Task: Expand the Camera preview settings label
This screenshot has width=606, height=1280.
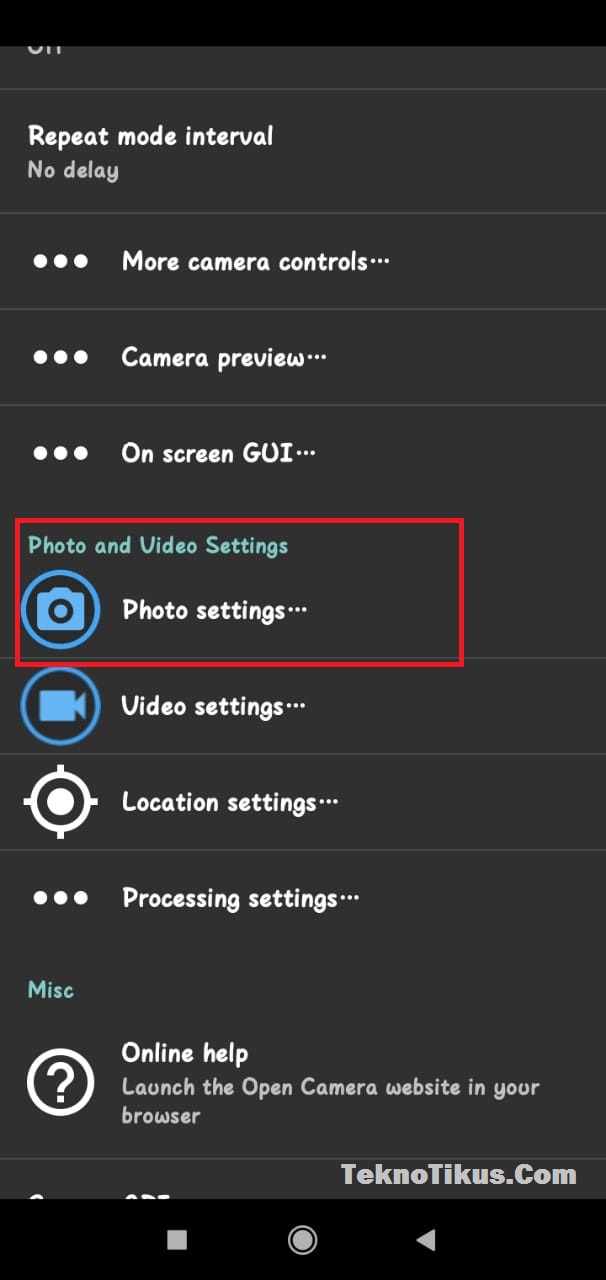Action: pyautogui.click(x=224, y=358)
